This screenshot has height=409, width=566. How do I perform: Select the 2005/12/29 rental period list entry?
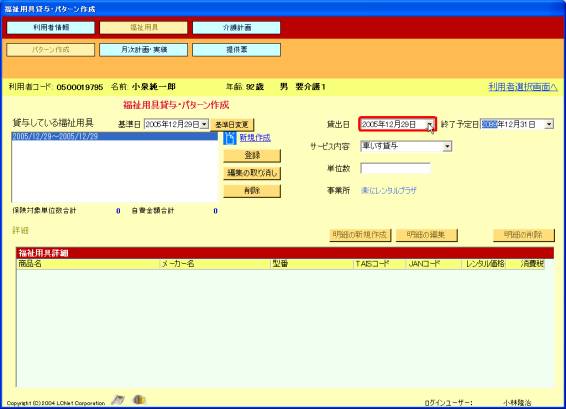(x=114, y=136)
